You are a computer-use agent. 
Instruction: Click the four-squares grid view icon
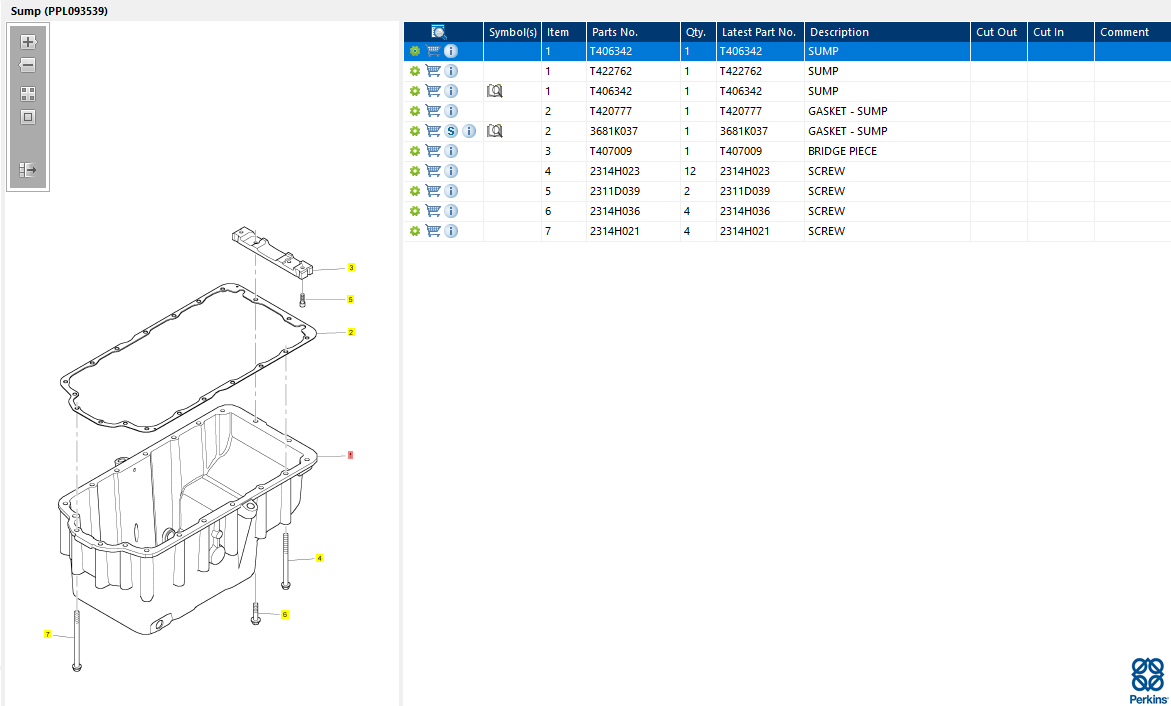[x=28, y=94]
